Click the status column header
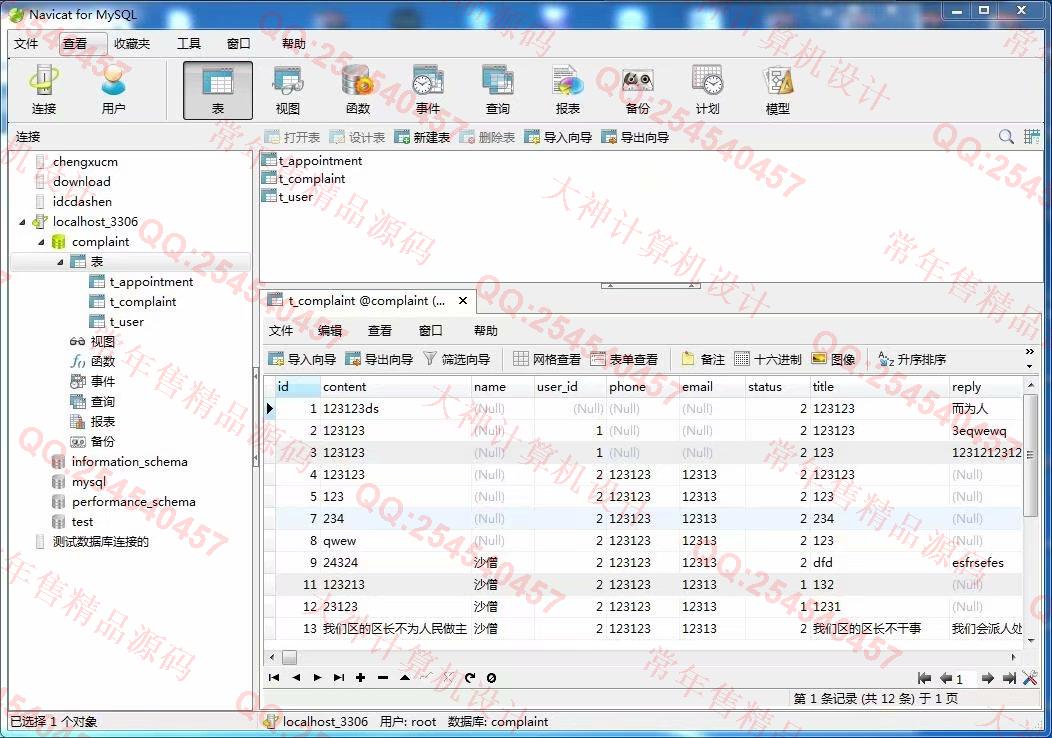Screen dimensions: 1052x738 coord(778,386)
